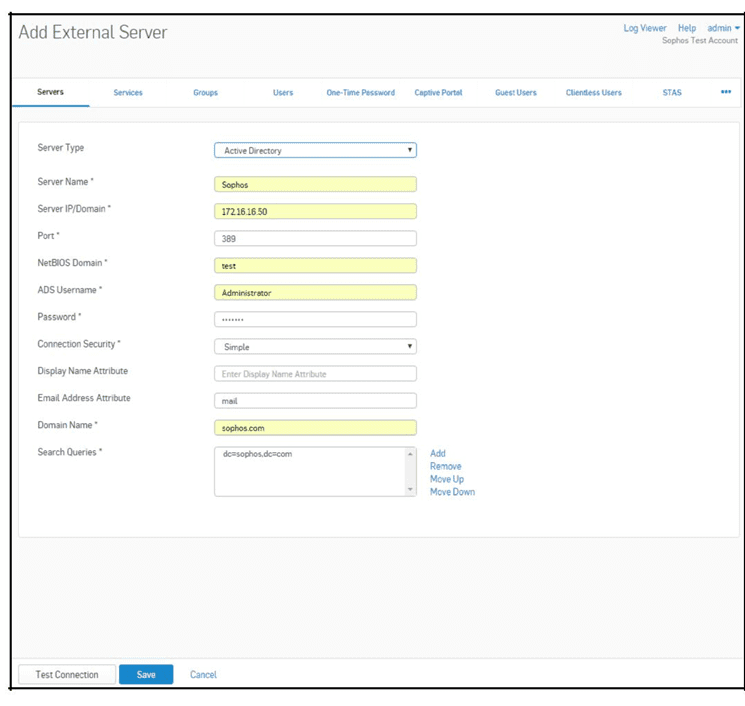This screenshot has height=706, width=745.
Task: Open the STAS tab
Action: point(672,92)
